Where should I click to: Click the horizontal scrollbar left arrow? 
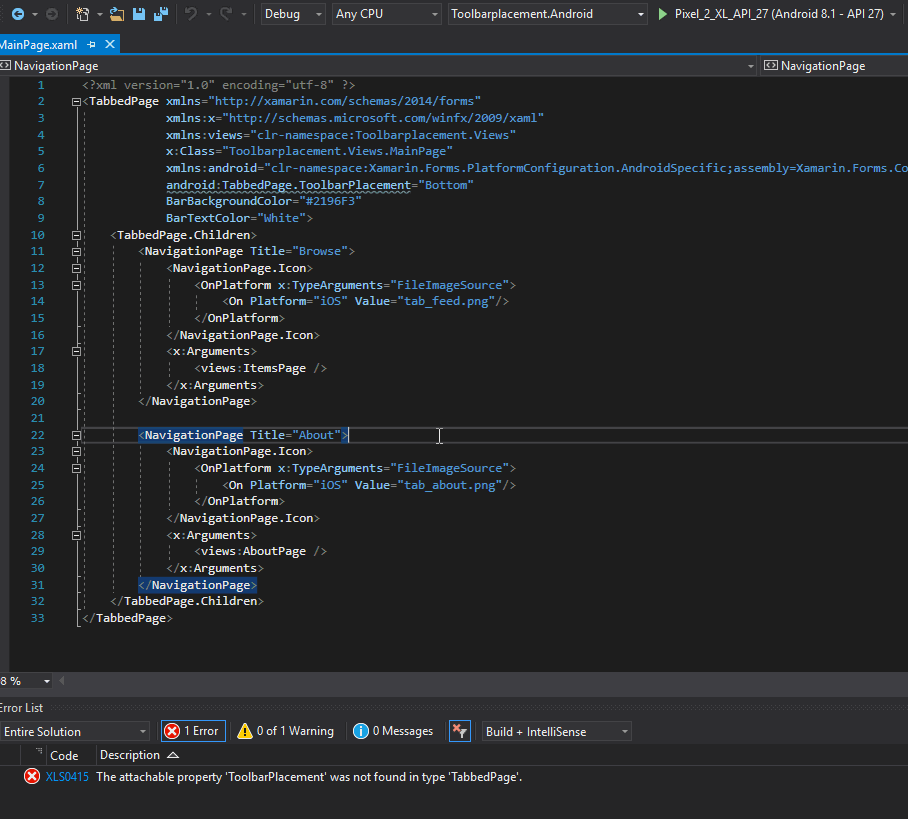(62, 681)
